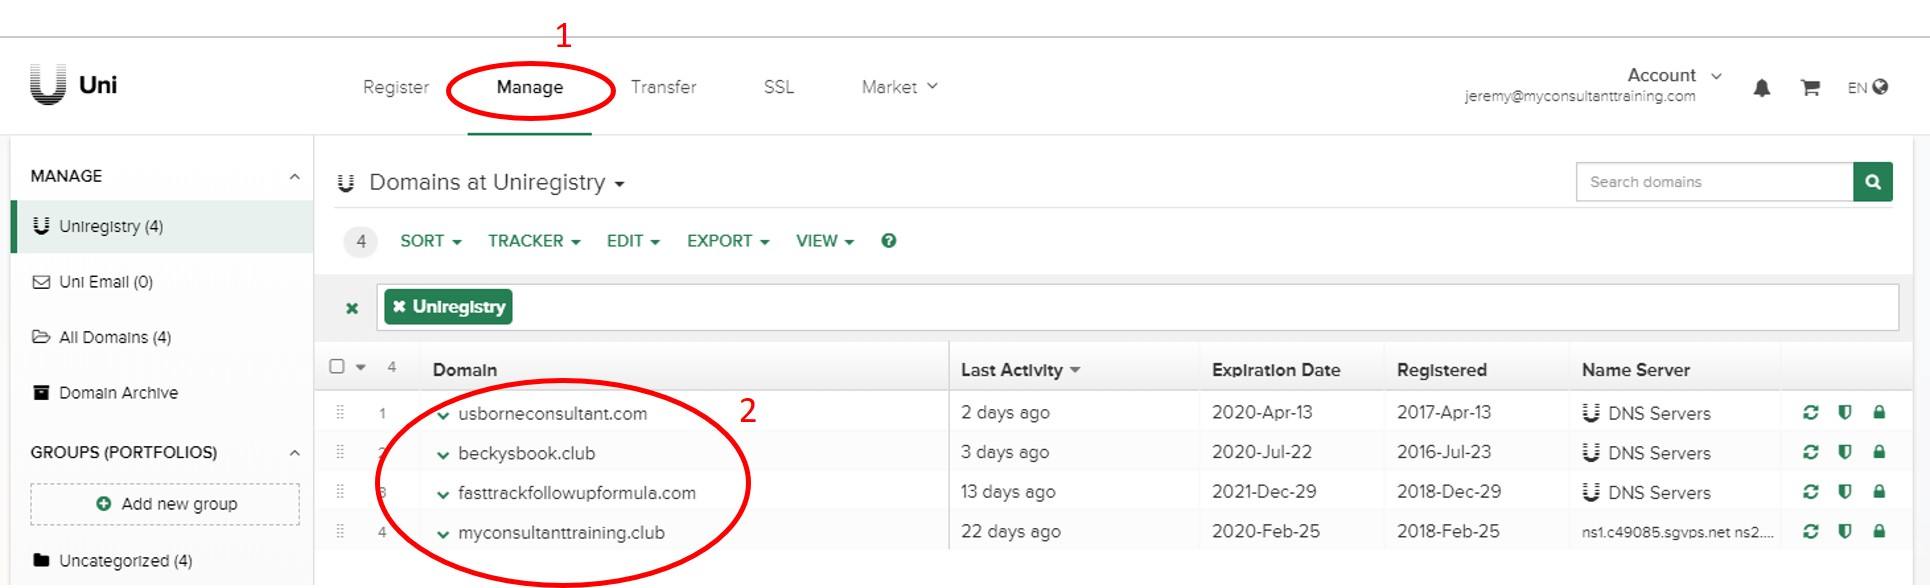1930x588 pixels.
Task: Click lock icon for myconsultanttraining.club
Action: [x=1879, y=532]
